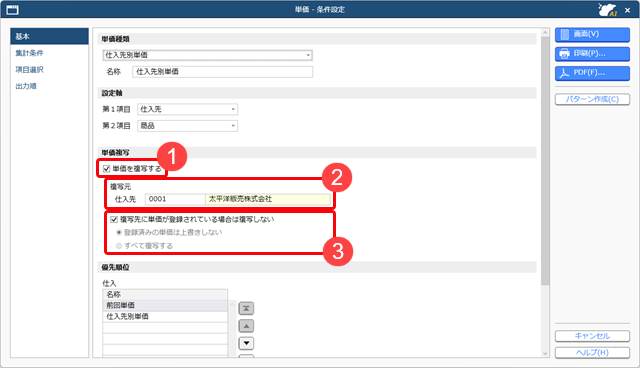This screenshot has width=640, height=368.
Task: Click the scrollbar down arrow of settings pane
Action: 545,354
